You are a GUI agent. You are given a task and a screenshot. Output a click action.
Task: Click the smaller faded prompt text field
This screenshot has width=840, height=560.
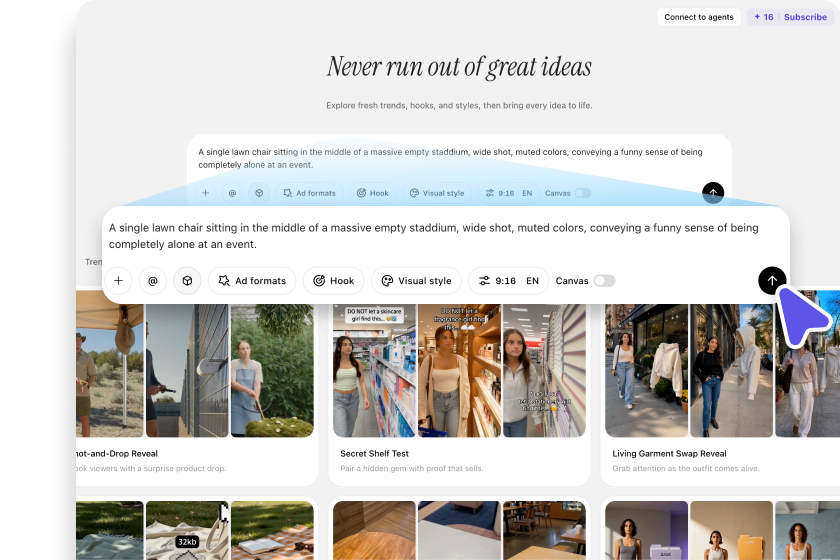450,159
